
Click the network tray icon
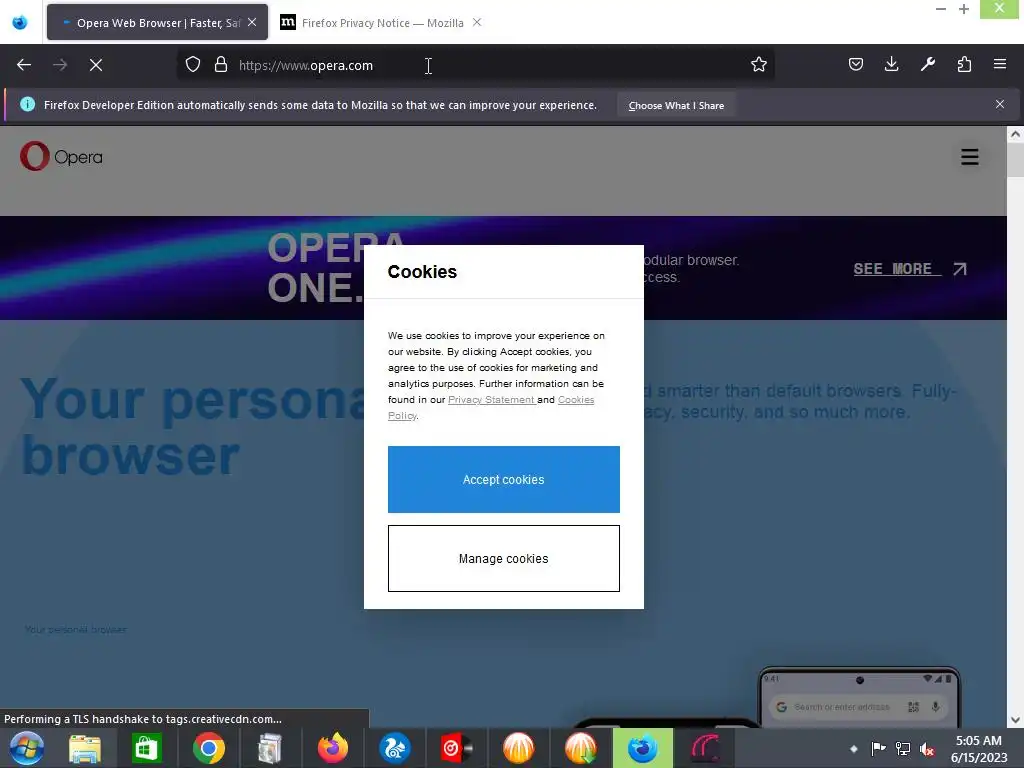pyautogui.click(x=903, y=749)
